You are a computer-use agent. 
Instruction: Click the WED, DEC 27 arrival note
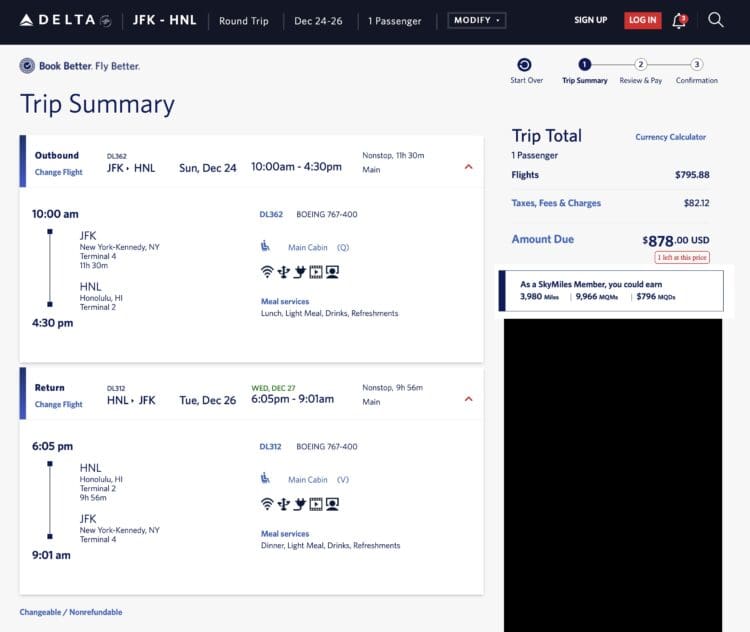[x=274, y=388]
